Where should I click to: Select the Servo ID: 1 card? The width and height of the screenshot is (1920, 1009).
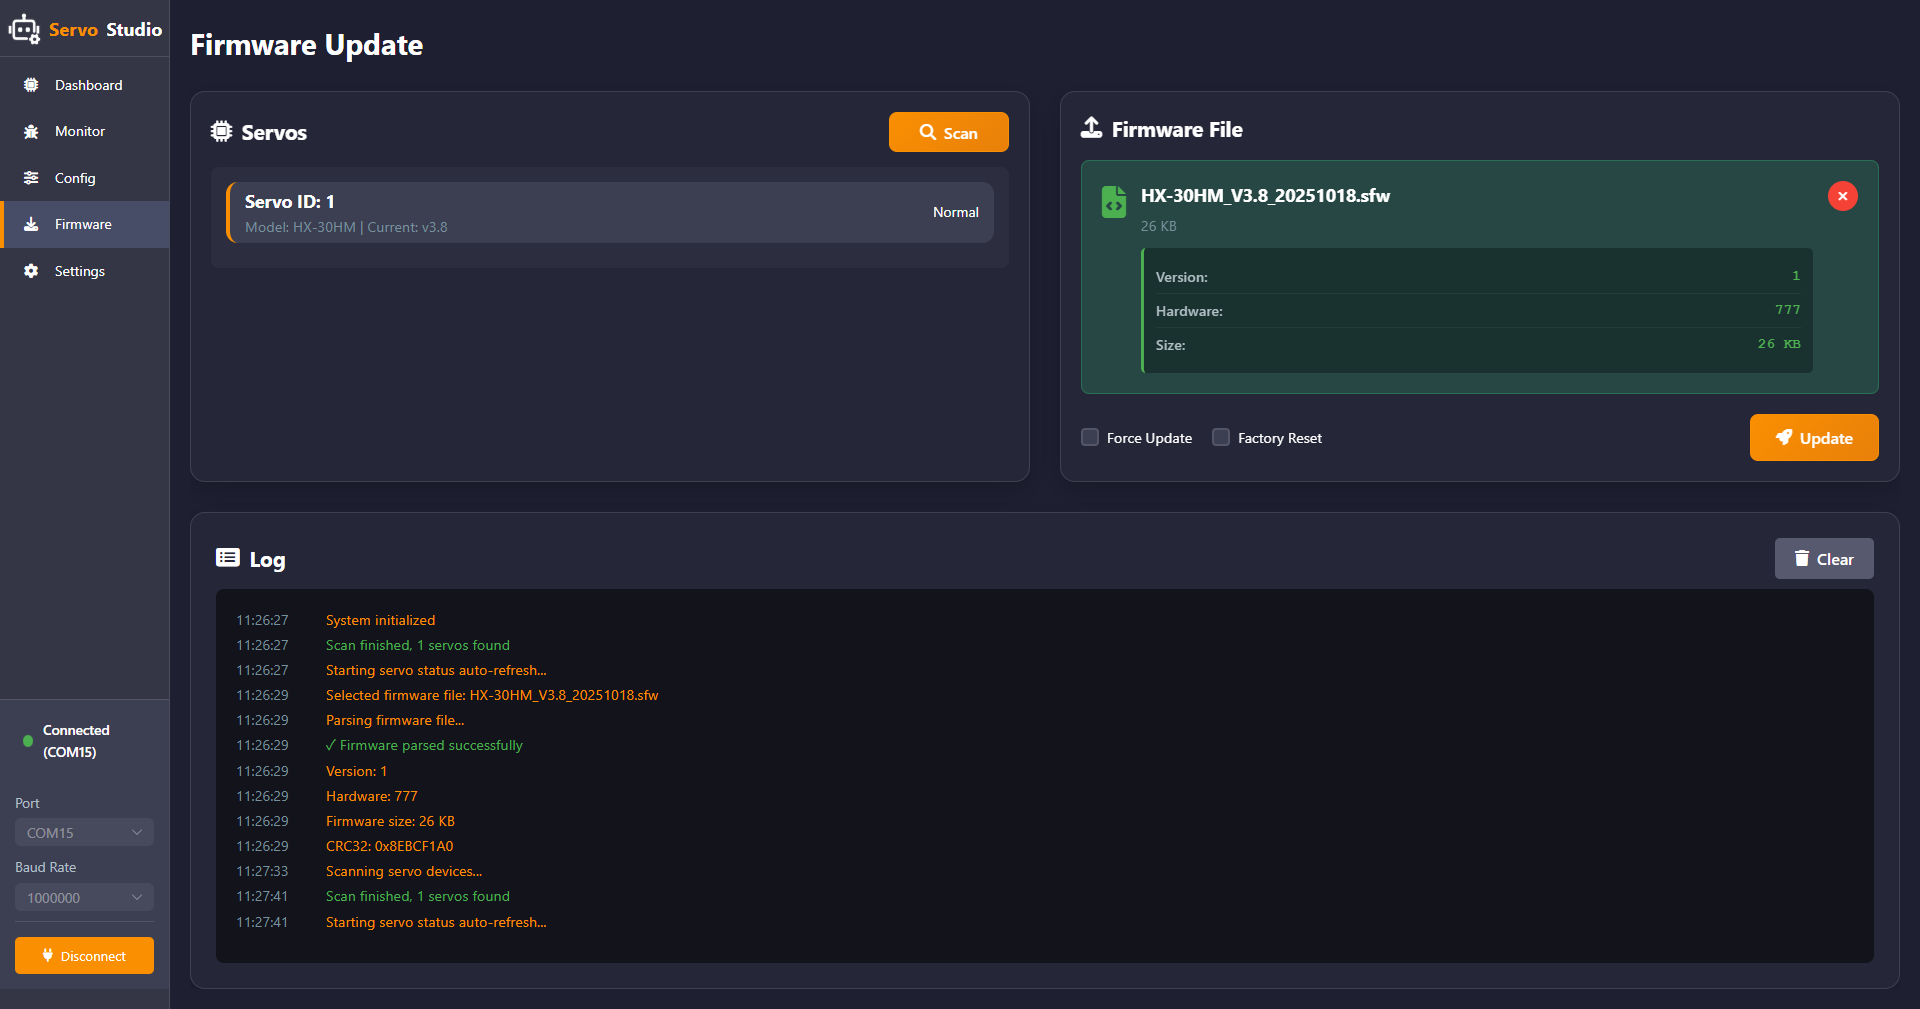point(610,212)
